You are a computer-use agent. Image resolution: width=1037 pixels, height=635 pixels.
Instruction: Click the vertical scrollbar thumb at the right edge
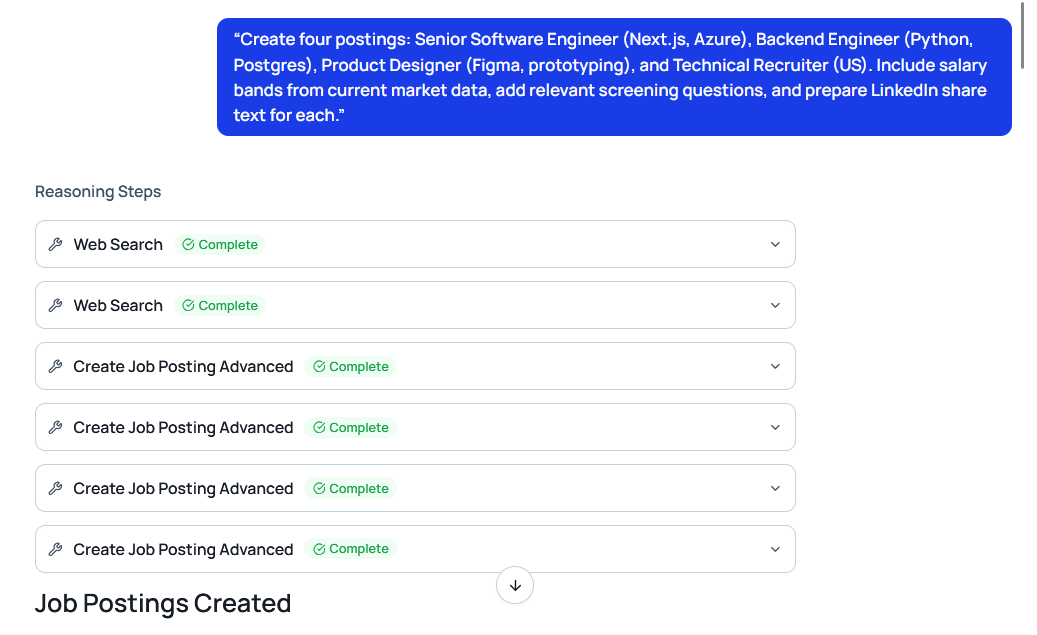(x=1022, y=35)
